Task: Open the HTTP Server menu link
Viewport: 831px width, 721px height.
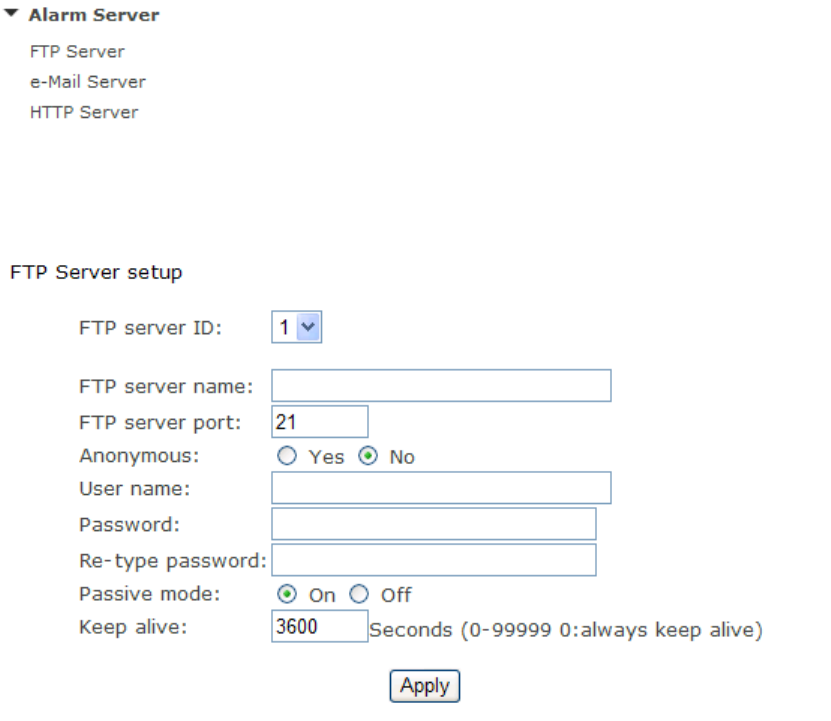Action: pos(84,112)
